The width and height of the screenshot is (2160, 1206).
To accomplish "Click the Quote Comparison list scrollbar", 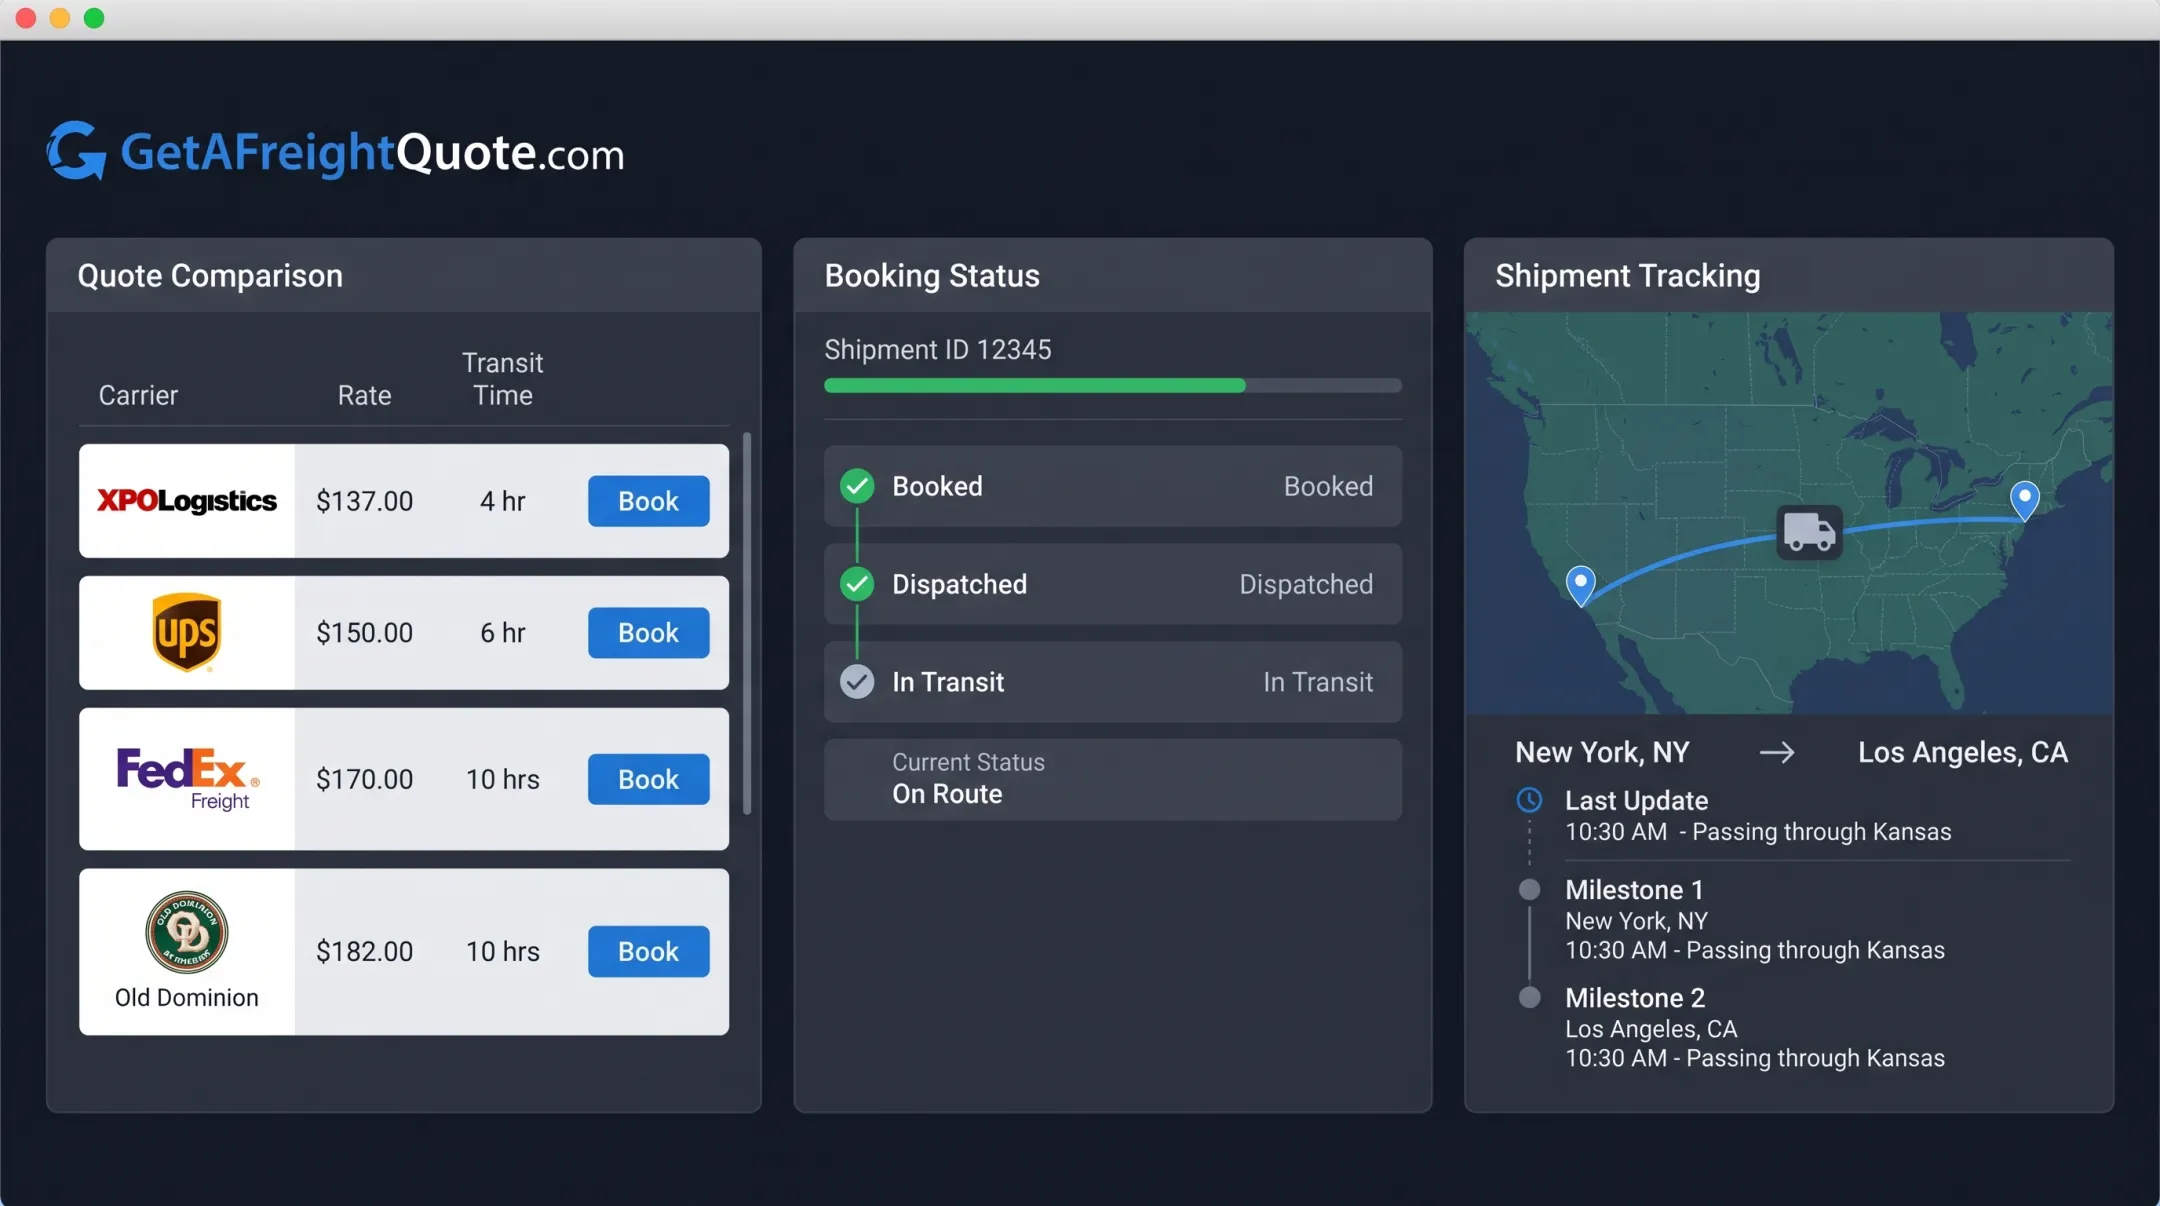I will click(x=747, y=623).
